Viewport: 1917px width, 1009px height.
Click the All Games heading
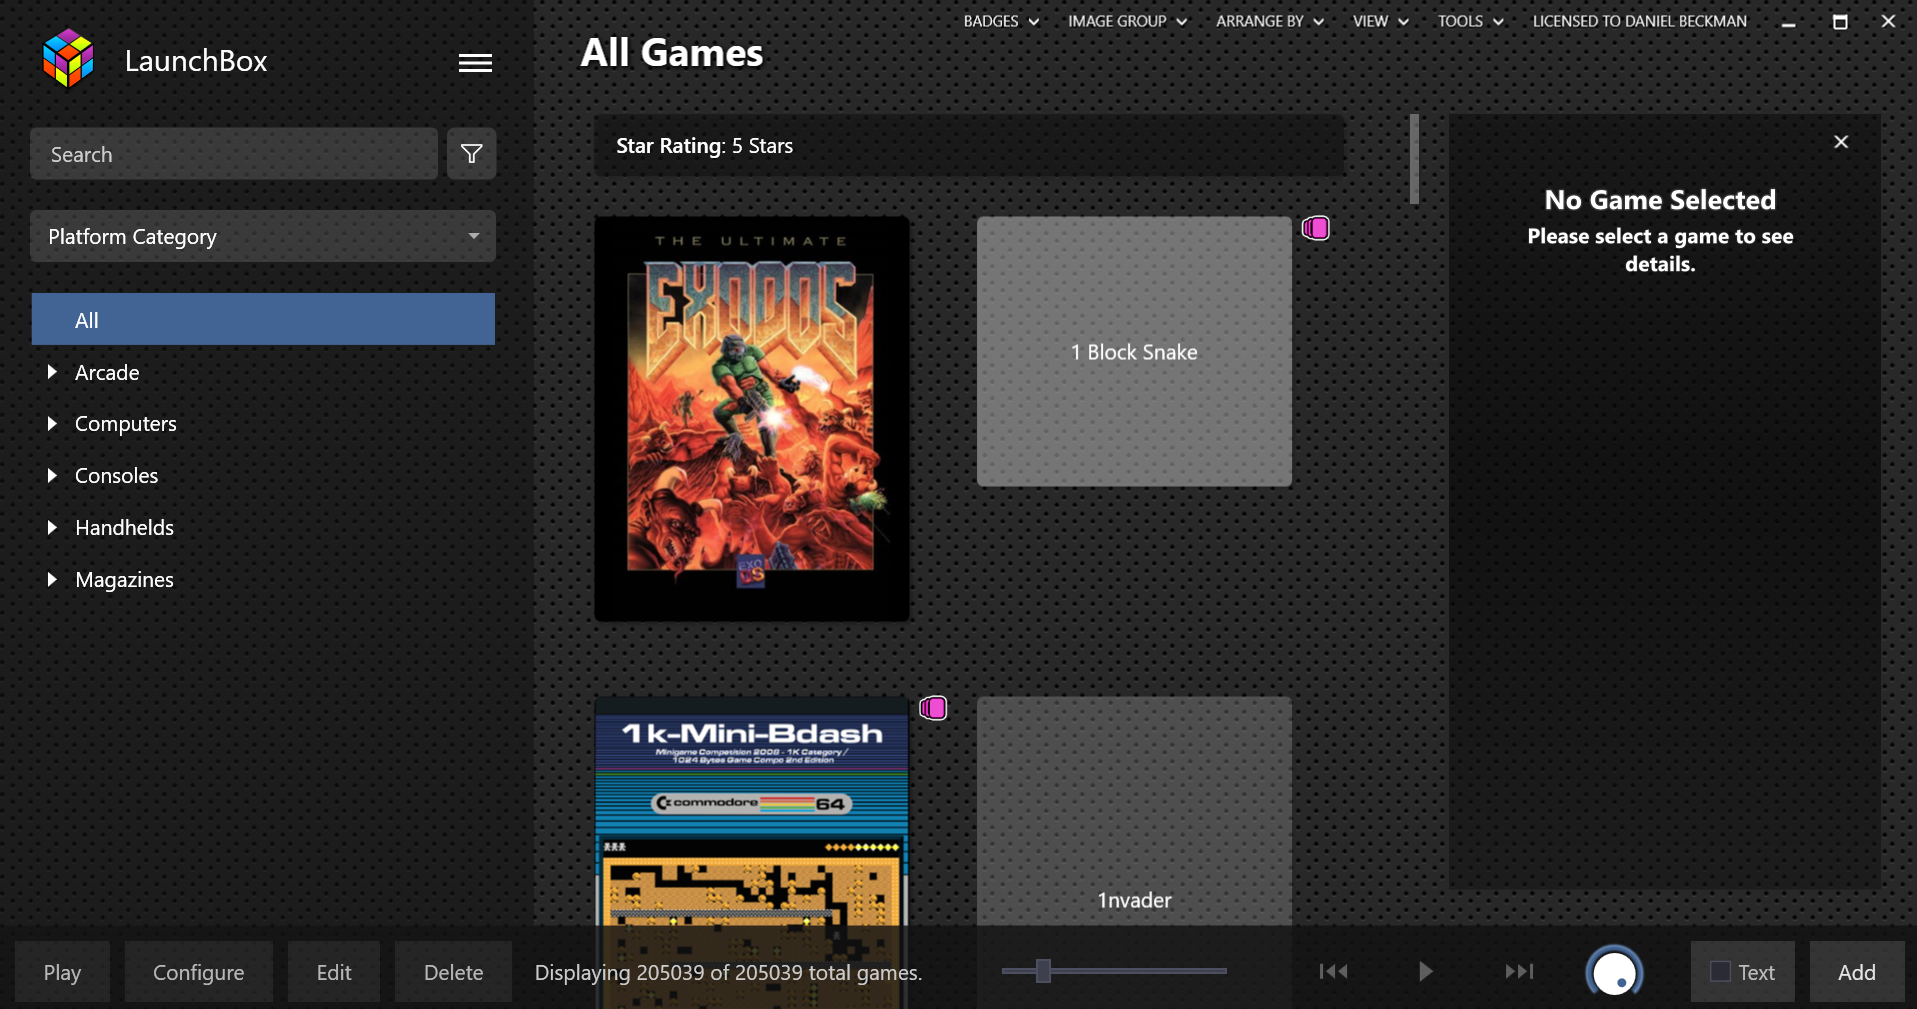pyautogui.click(x=672, y=53)
